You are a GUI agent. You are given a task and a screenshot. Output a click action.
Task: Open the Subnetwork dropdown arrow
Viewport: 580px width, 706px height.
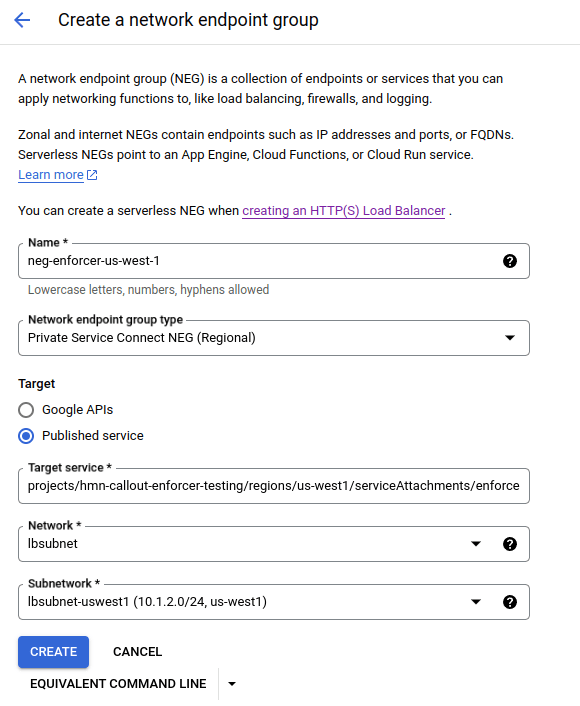click(476, 602)
